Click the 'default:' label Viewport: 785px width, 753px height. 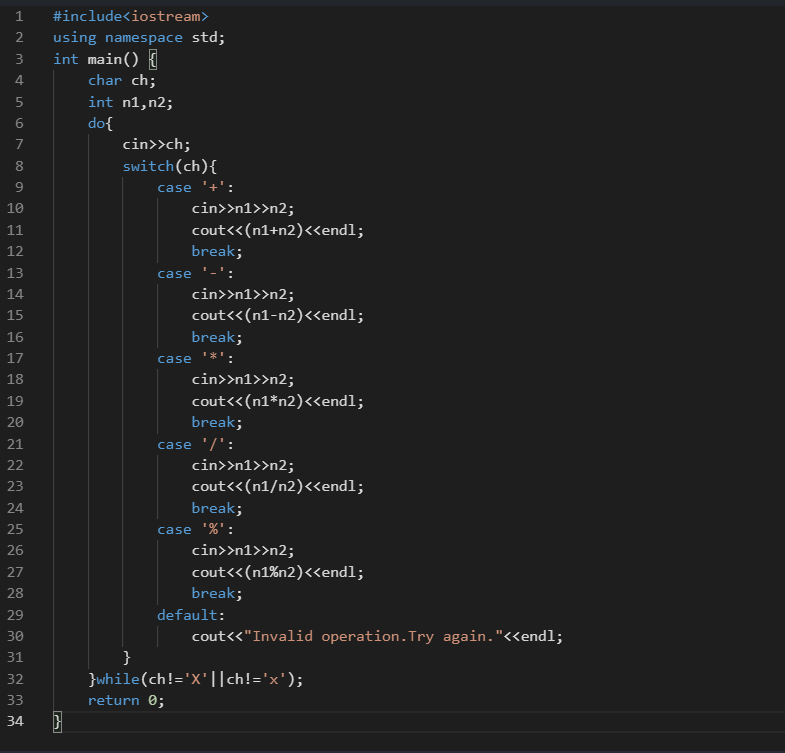pyautogui.click(x=191, y=615)
